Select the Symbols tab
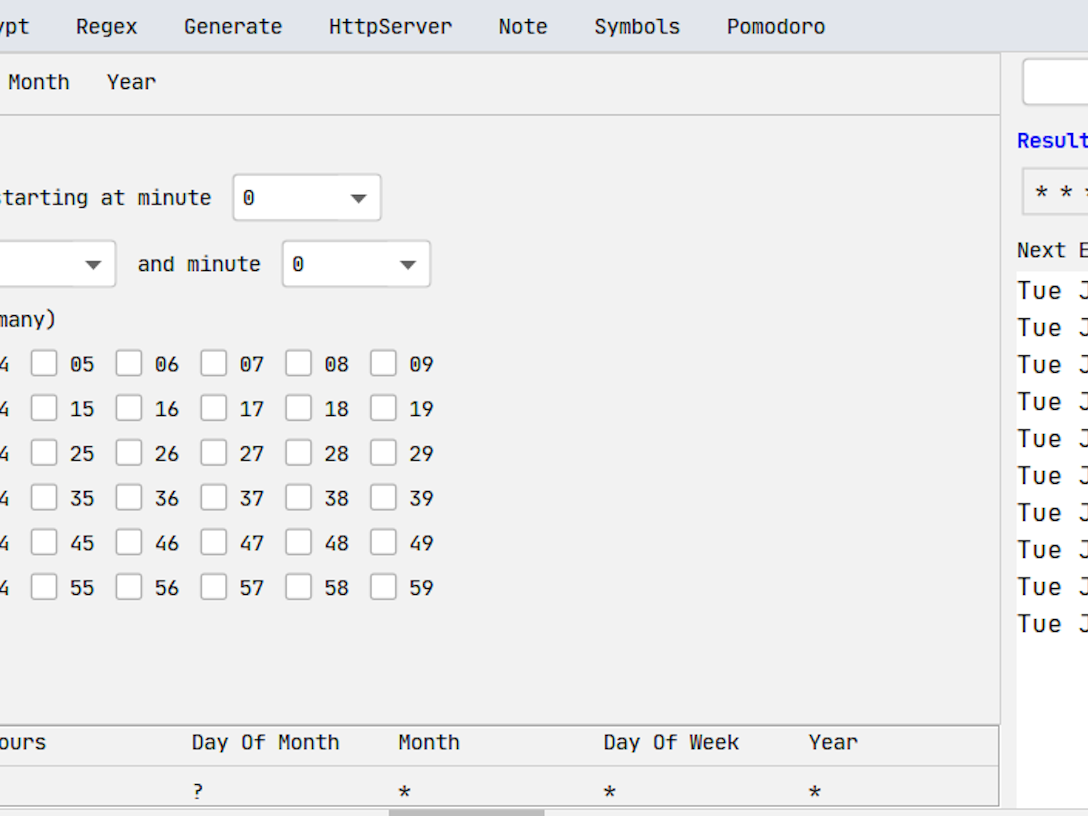Viewport: 1088px width, 816px height. click(636, 27)
